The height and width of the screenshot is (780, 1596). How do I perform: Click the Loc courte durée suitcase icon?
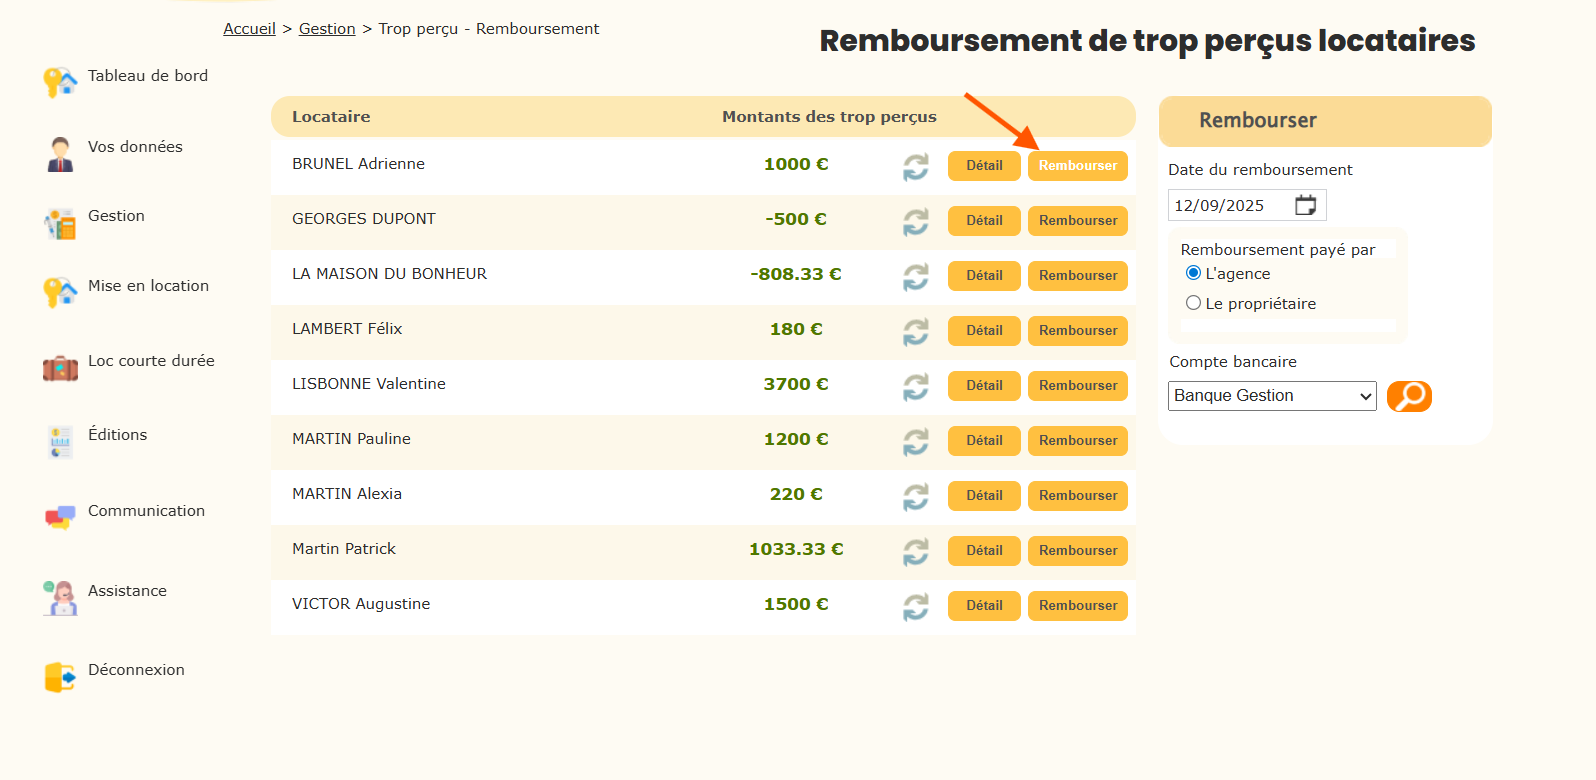(x=60, y=368)
